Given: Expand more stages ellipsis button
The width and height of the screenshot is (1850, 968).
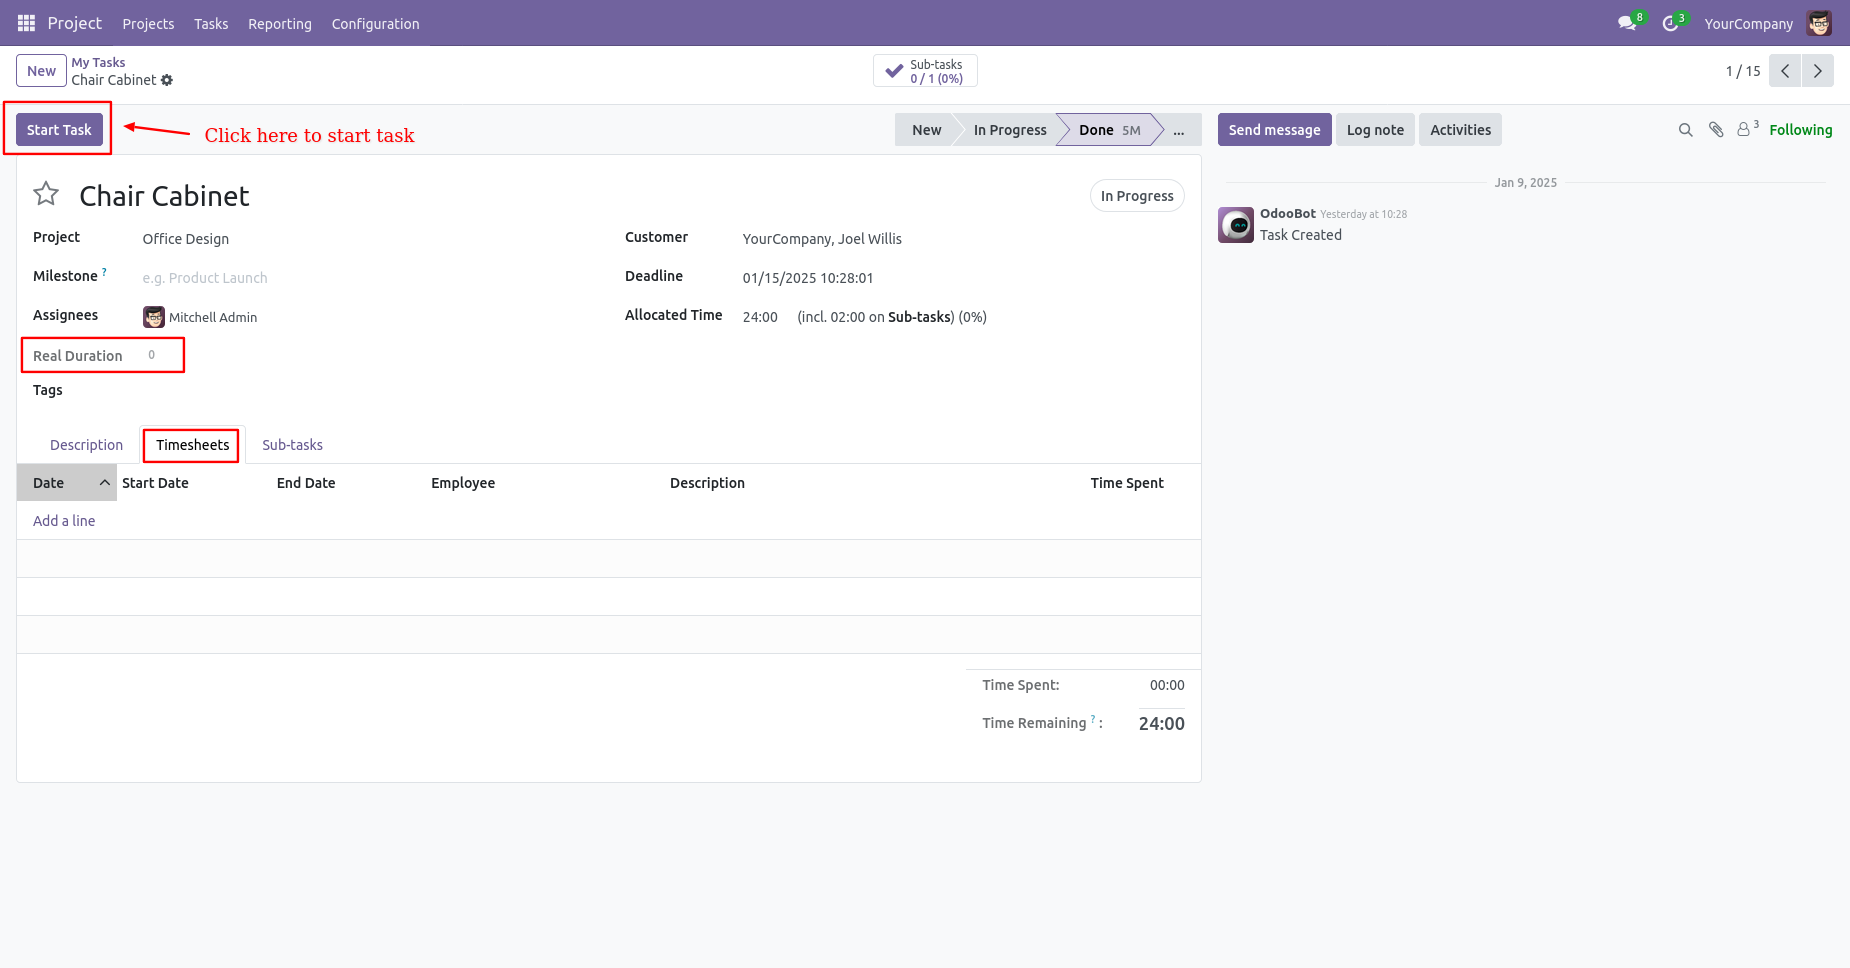Looking at the screenshot, I should coord(1179,130).
